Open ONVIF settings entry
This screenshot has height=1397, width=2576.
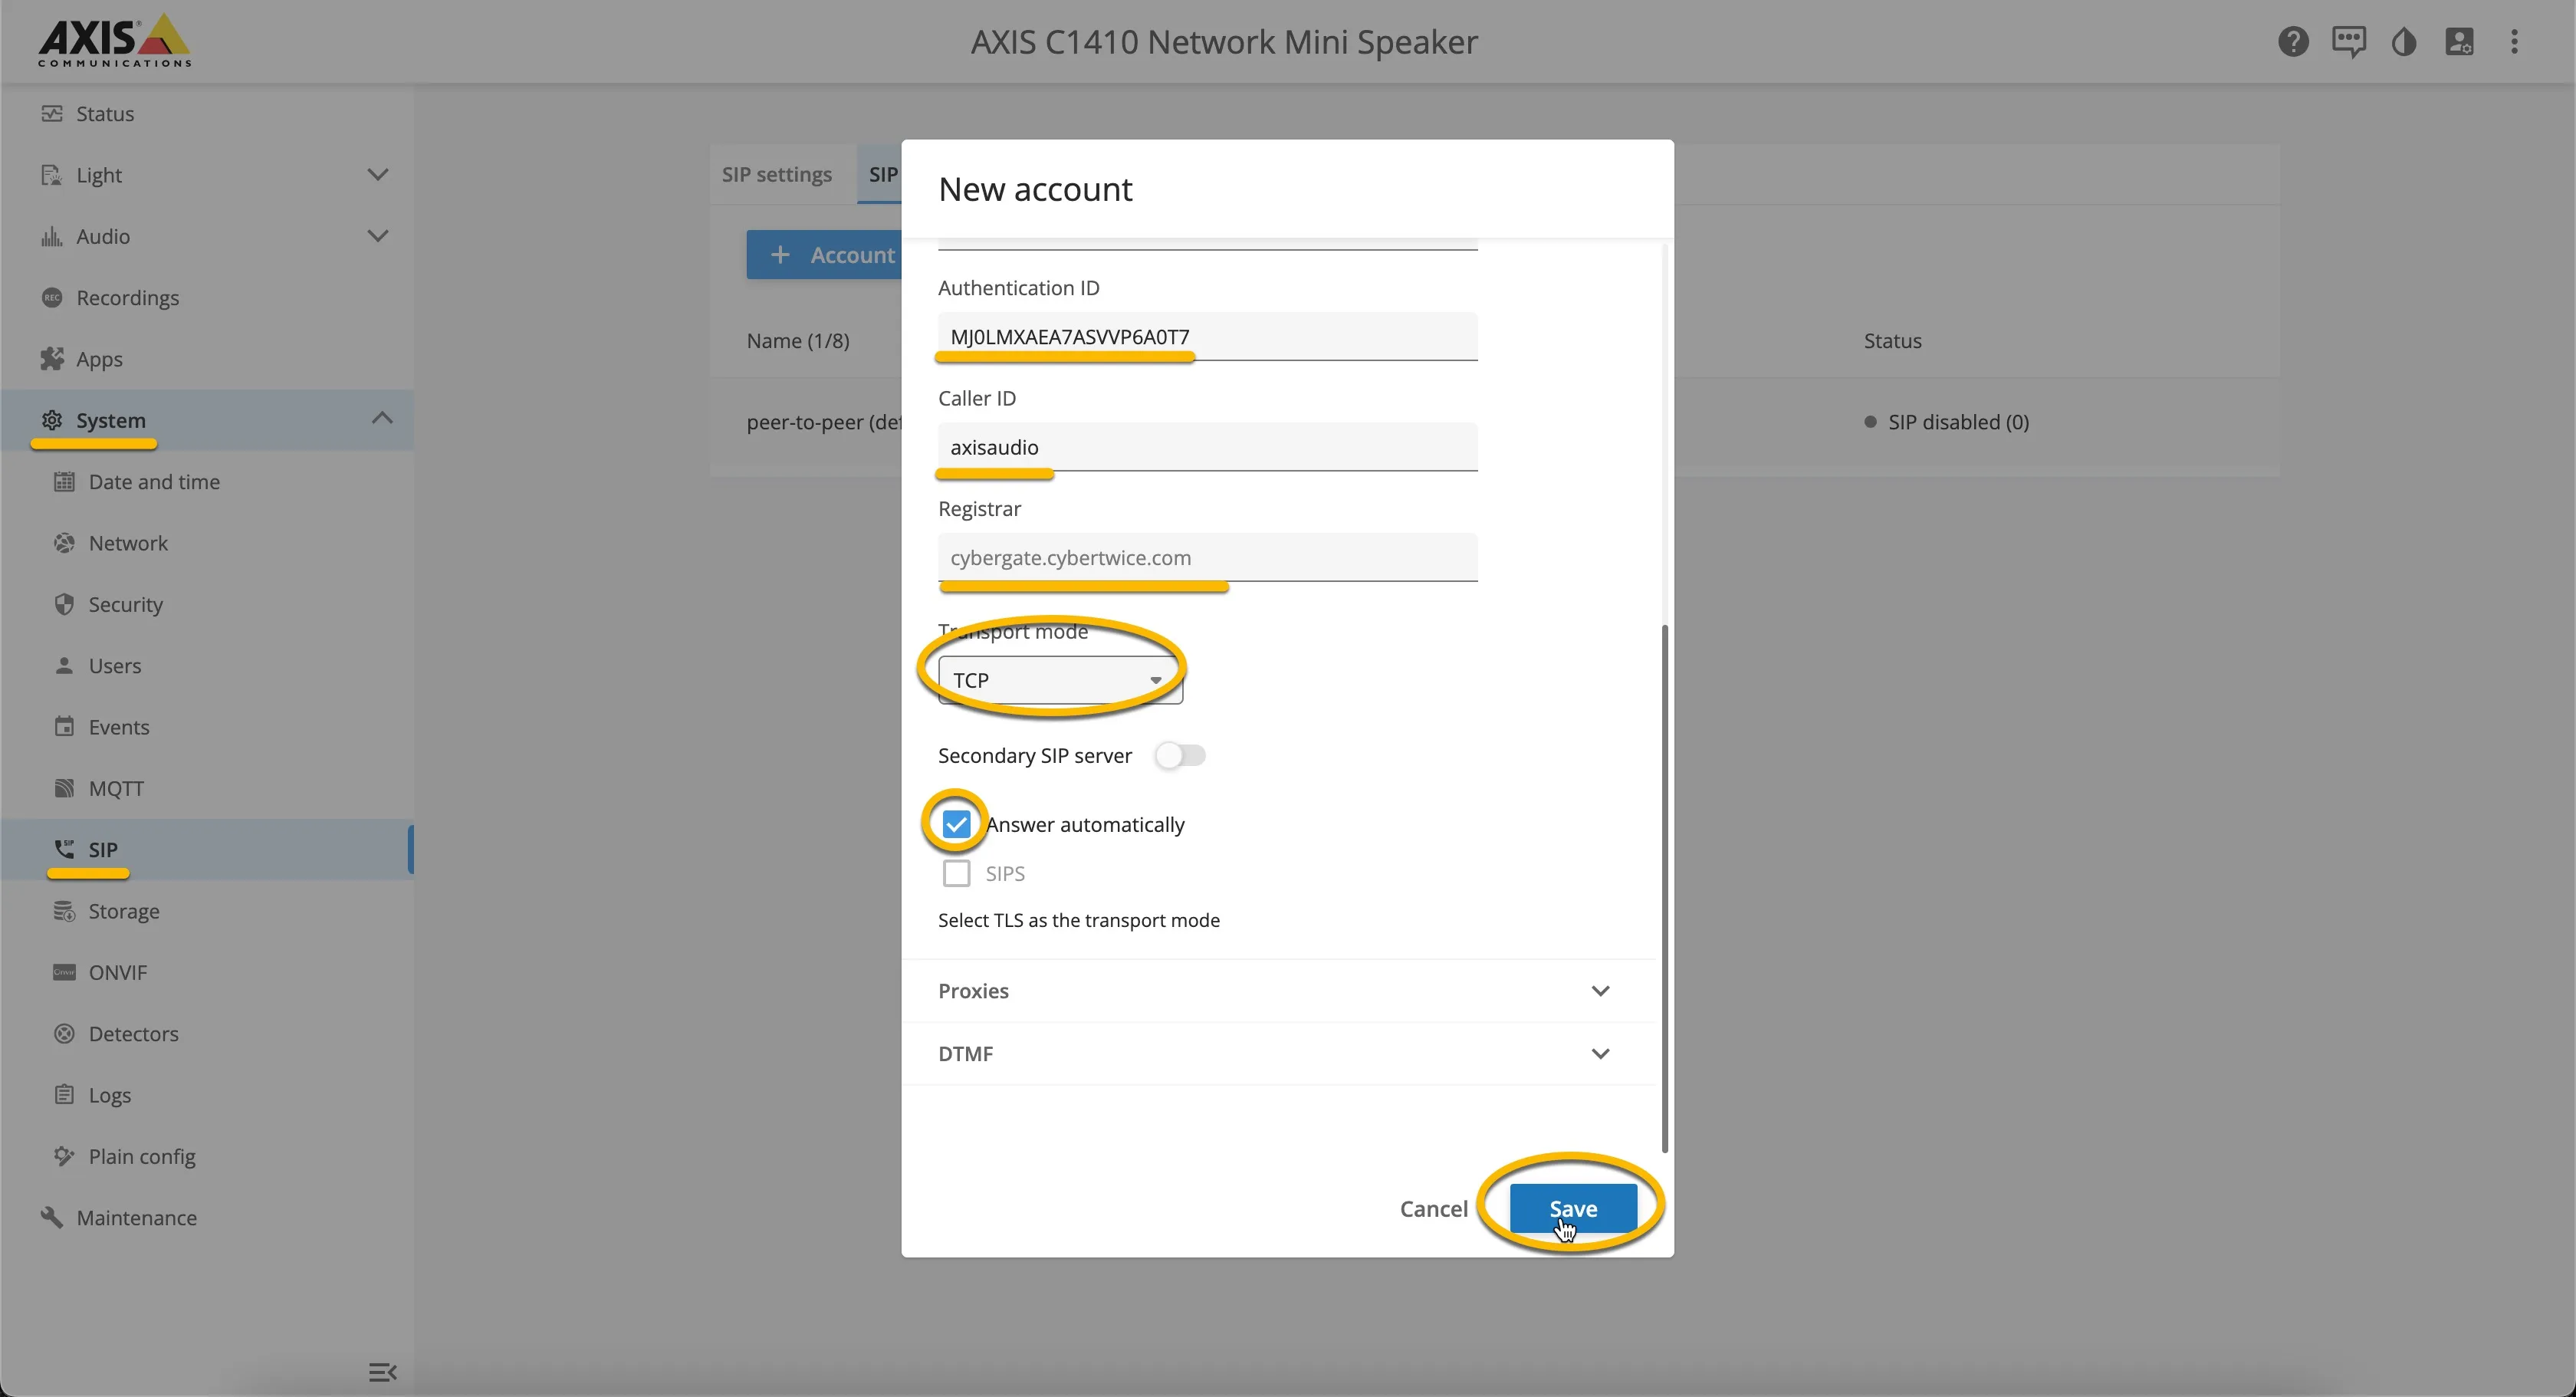206,972
